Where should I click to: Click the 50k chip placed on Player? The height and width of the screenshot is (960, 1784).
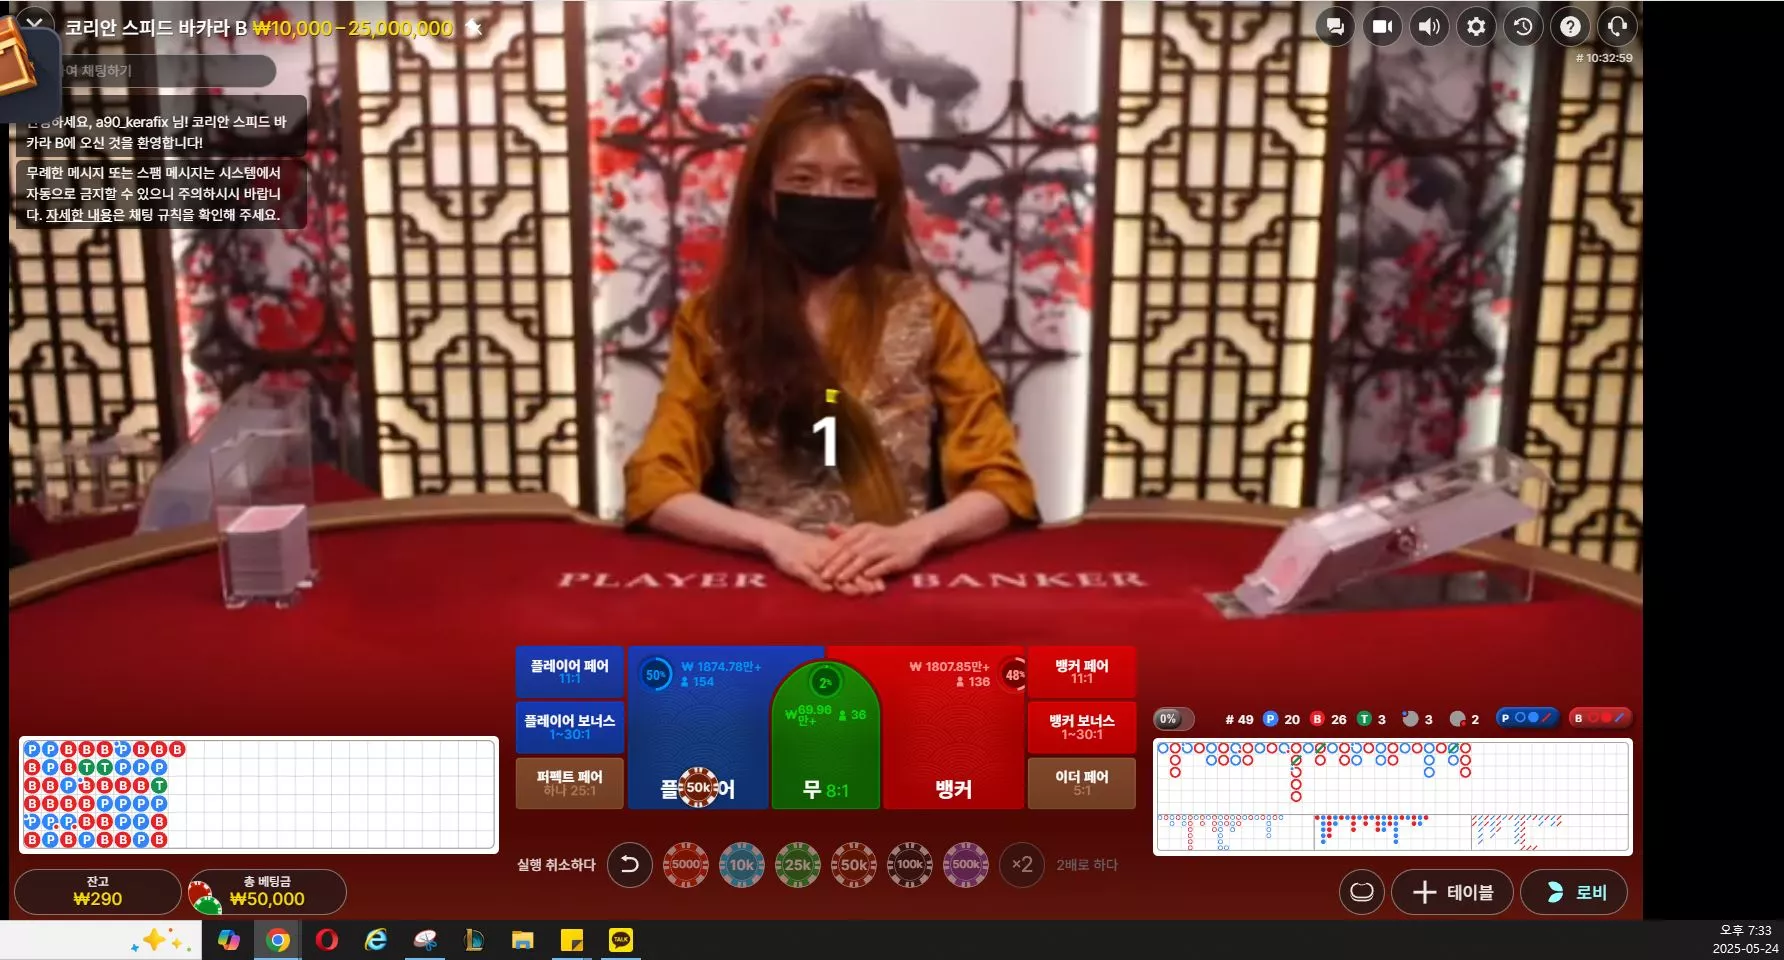point(699,788)
